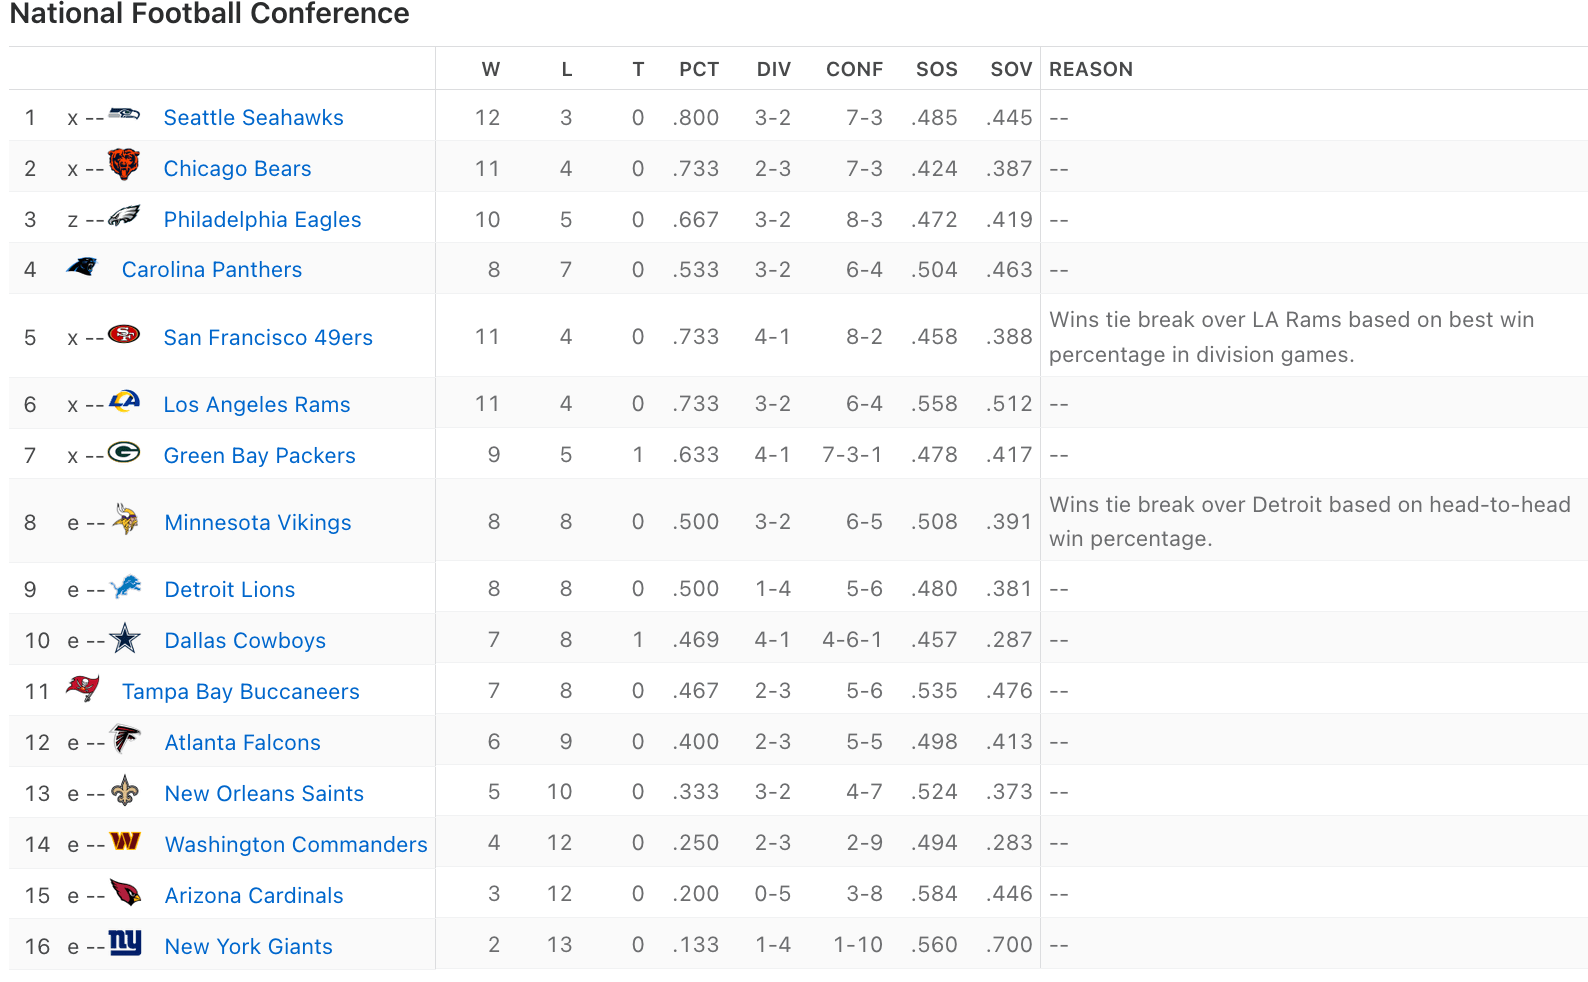Click the REASON column header

click(1091, 69)
